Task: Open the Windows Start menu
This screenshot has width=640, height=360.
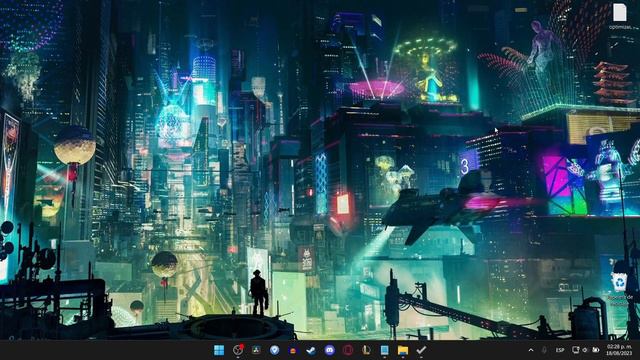Action: 219,350
